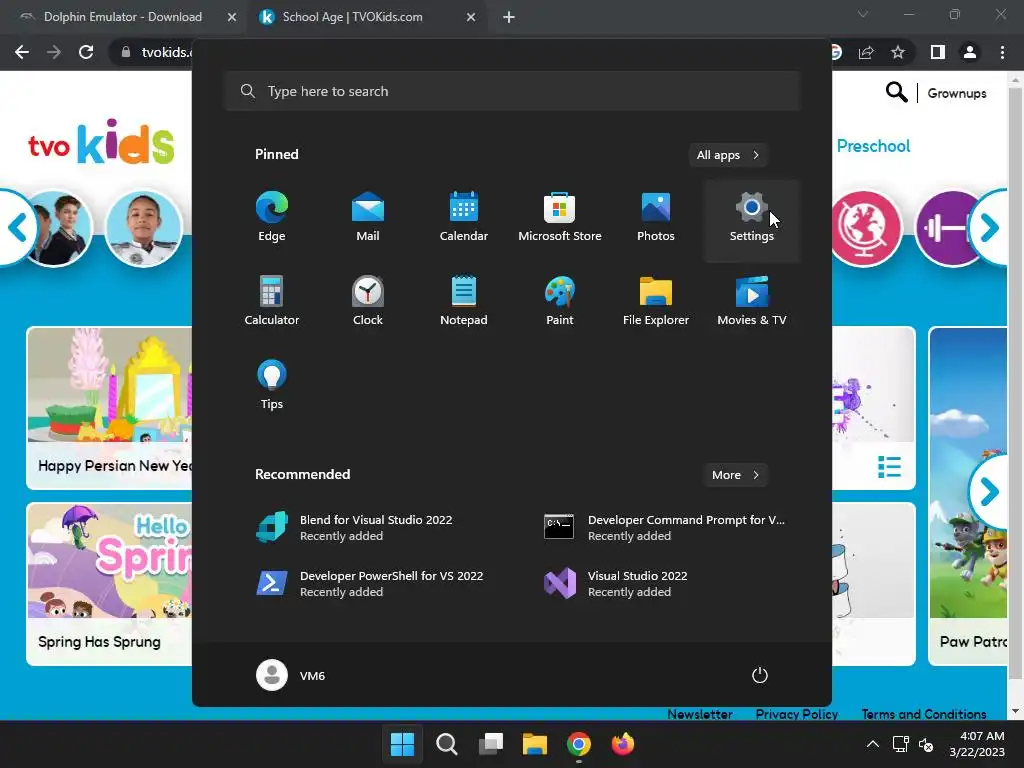This screenshot has height=768, width=1024.
Task: Switch to Preschool section
Action: tap(873, 146)
